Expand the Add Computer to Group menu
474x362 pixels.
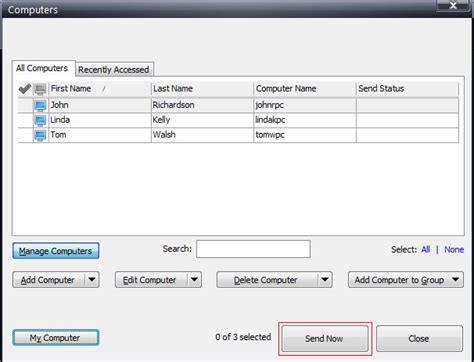(406, 280)
